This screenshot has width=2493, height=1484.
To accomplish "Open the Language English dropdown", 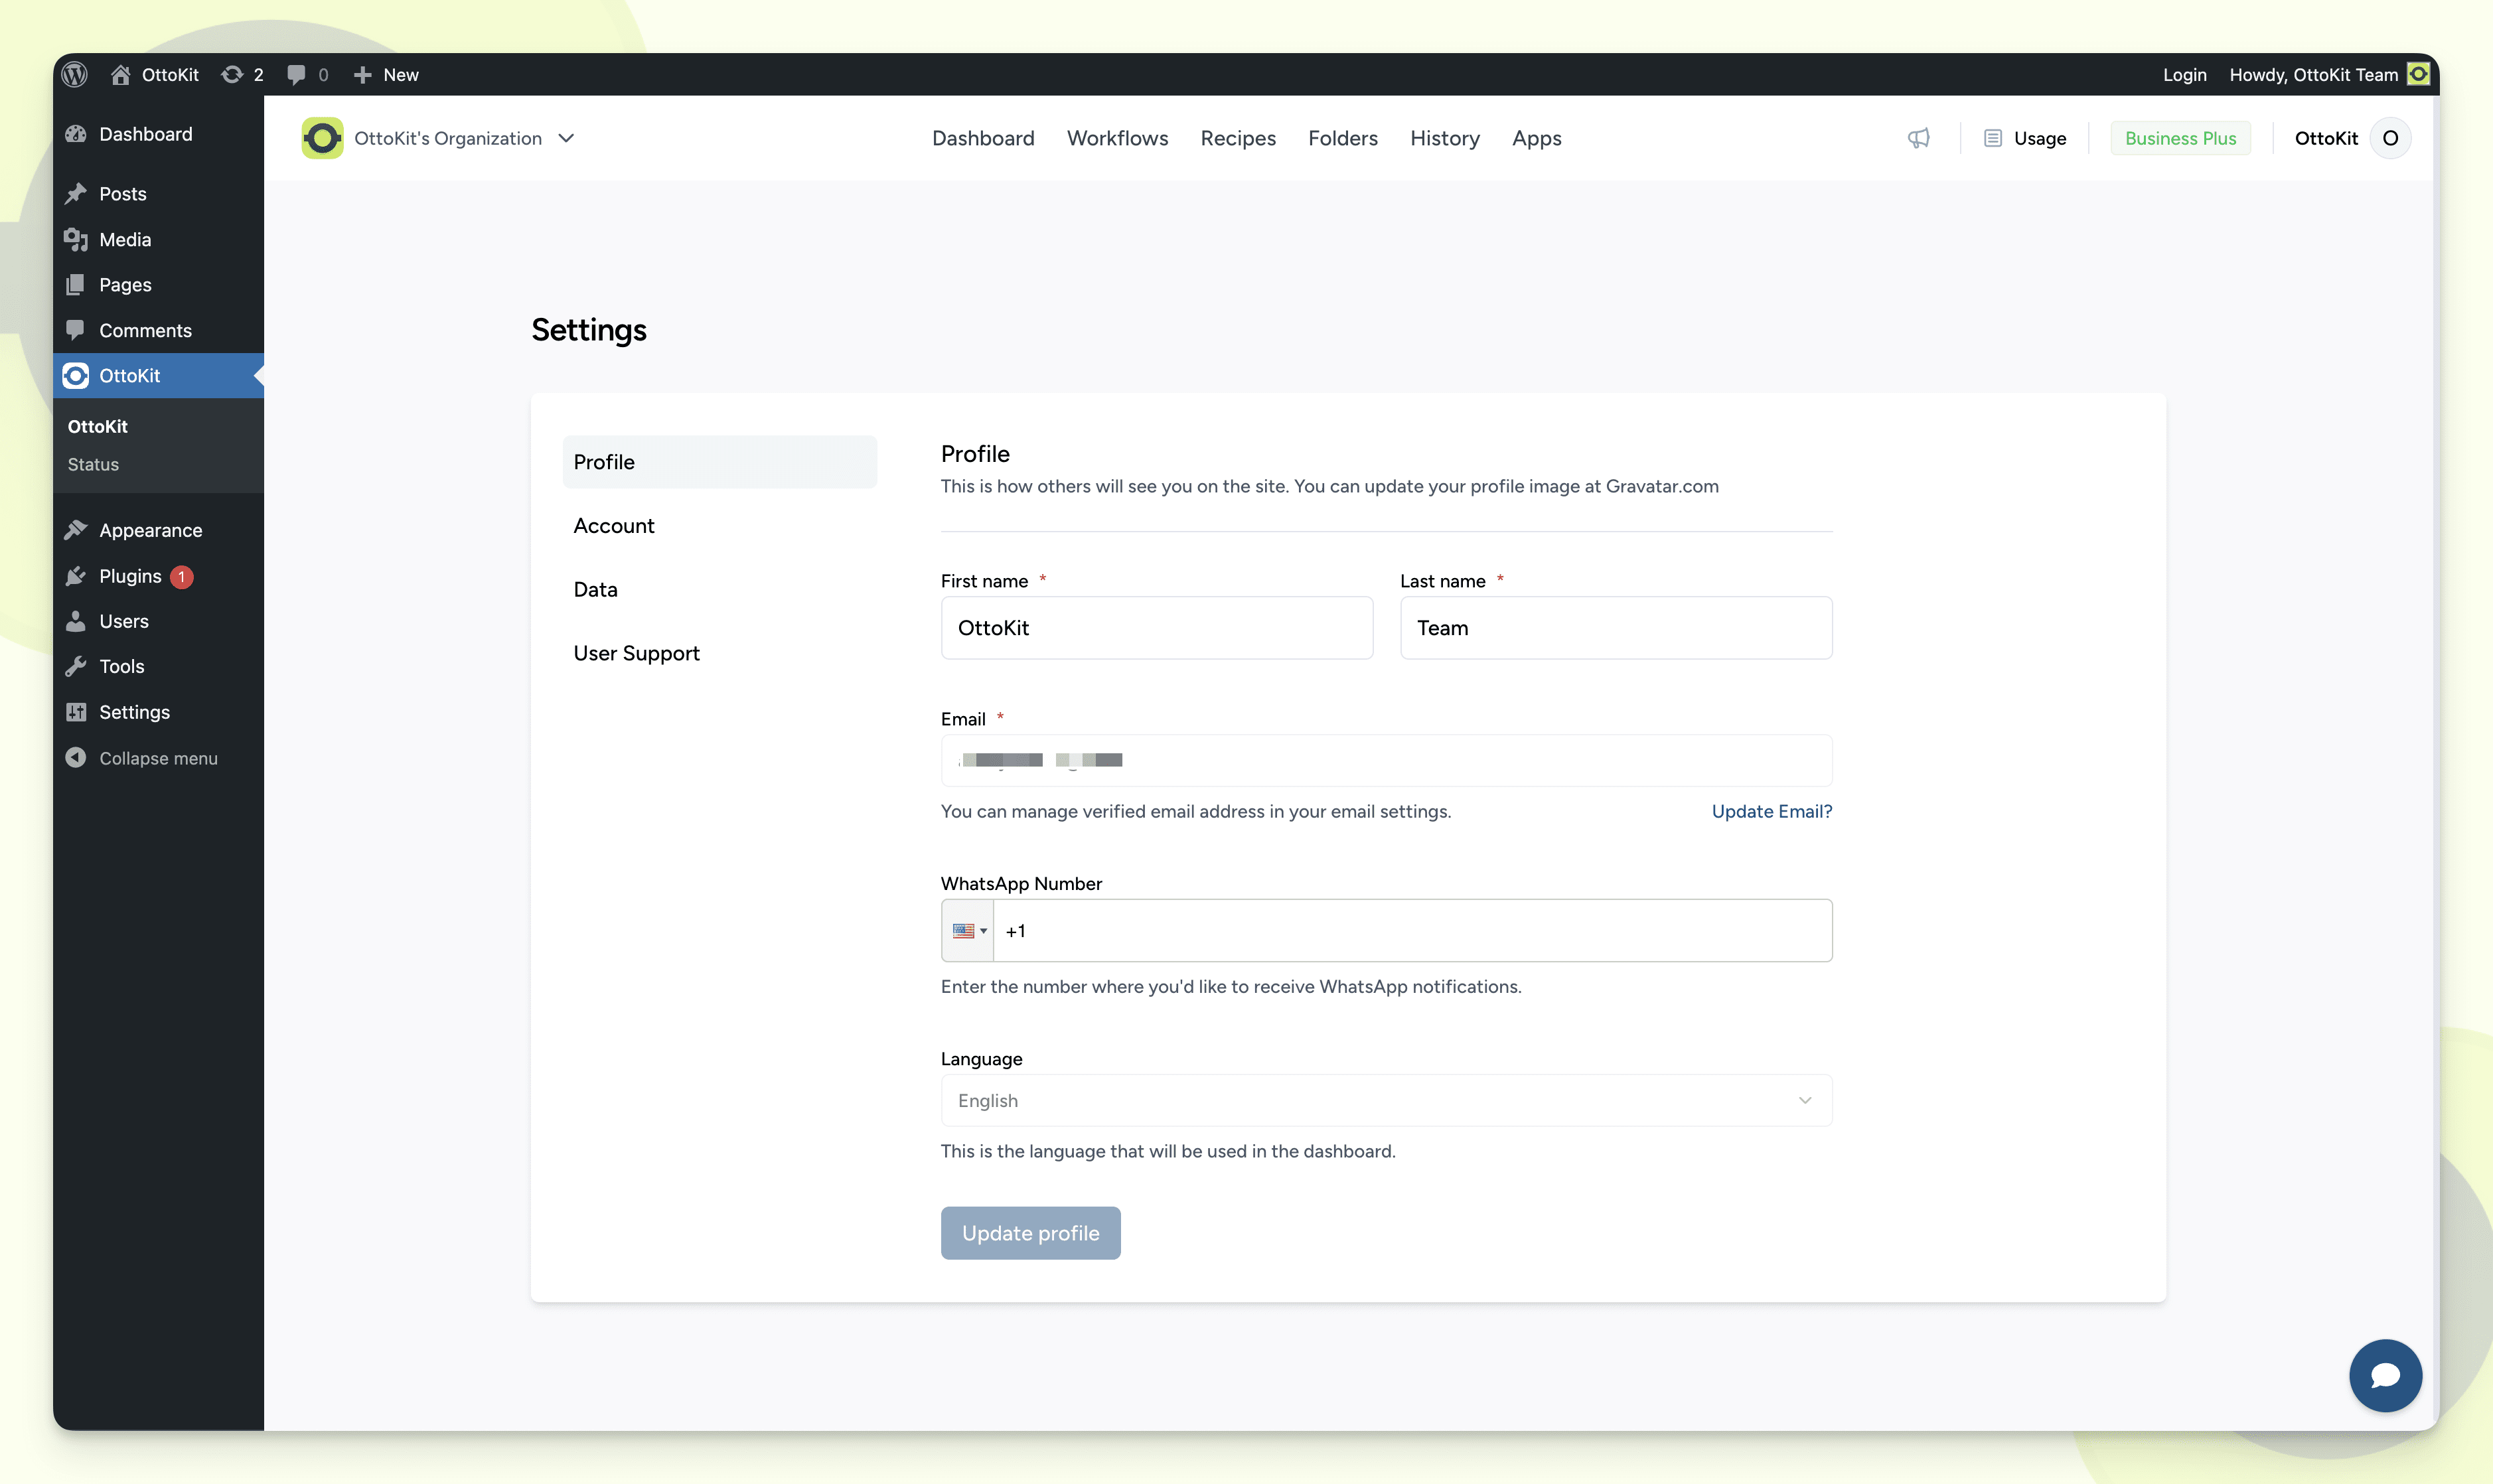I will (1386, 1100).
